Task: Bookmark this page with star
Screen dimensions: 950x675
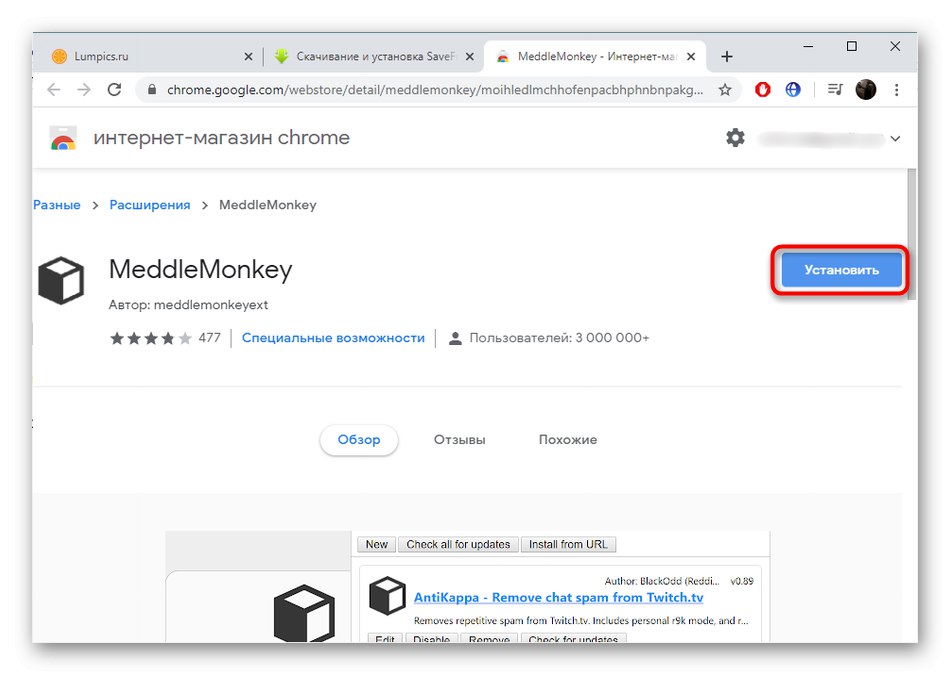Action: [x=725, y=90]
